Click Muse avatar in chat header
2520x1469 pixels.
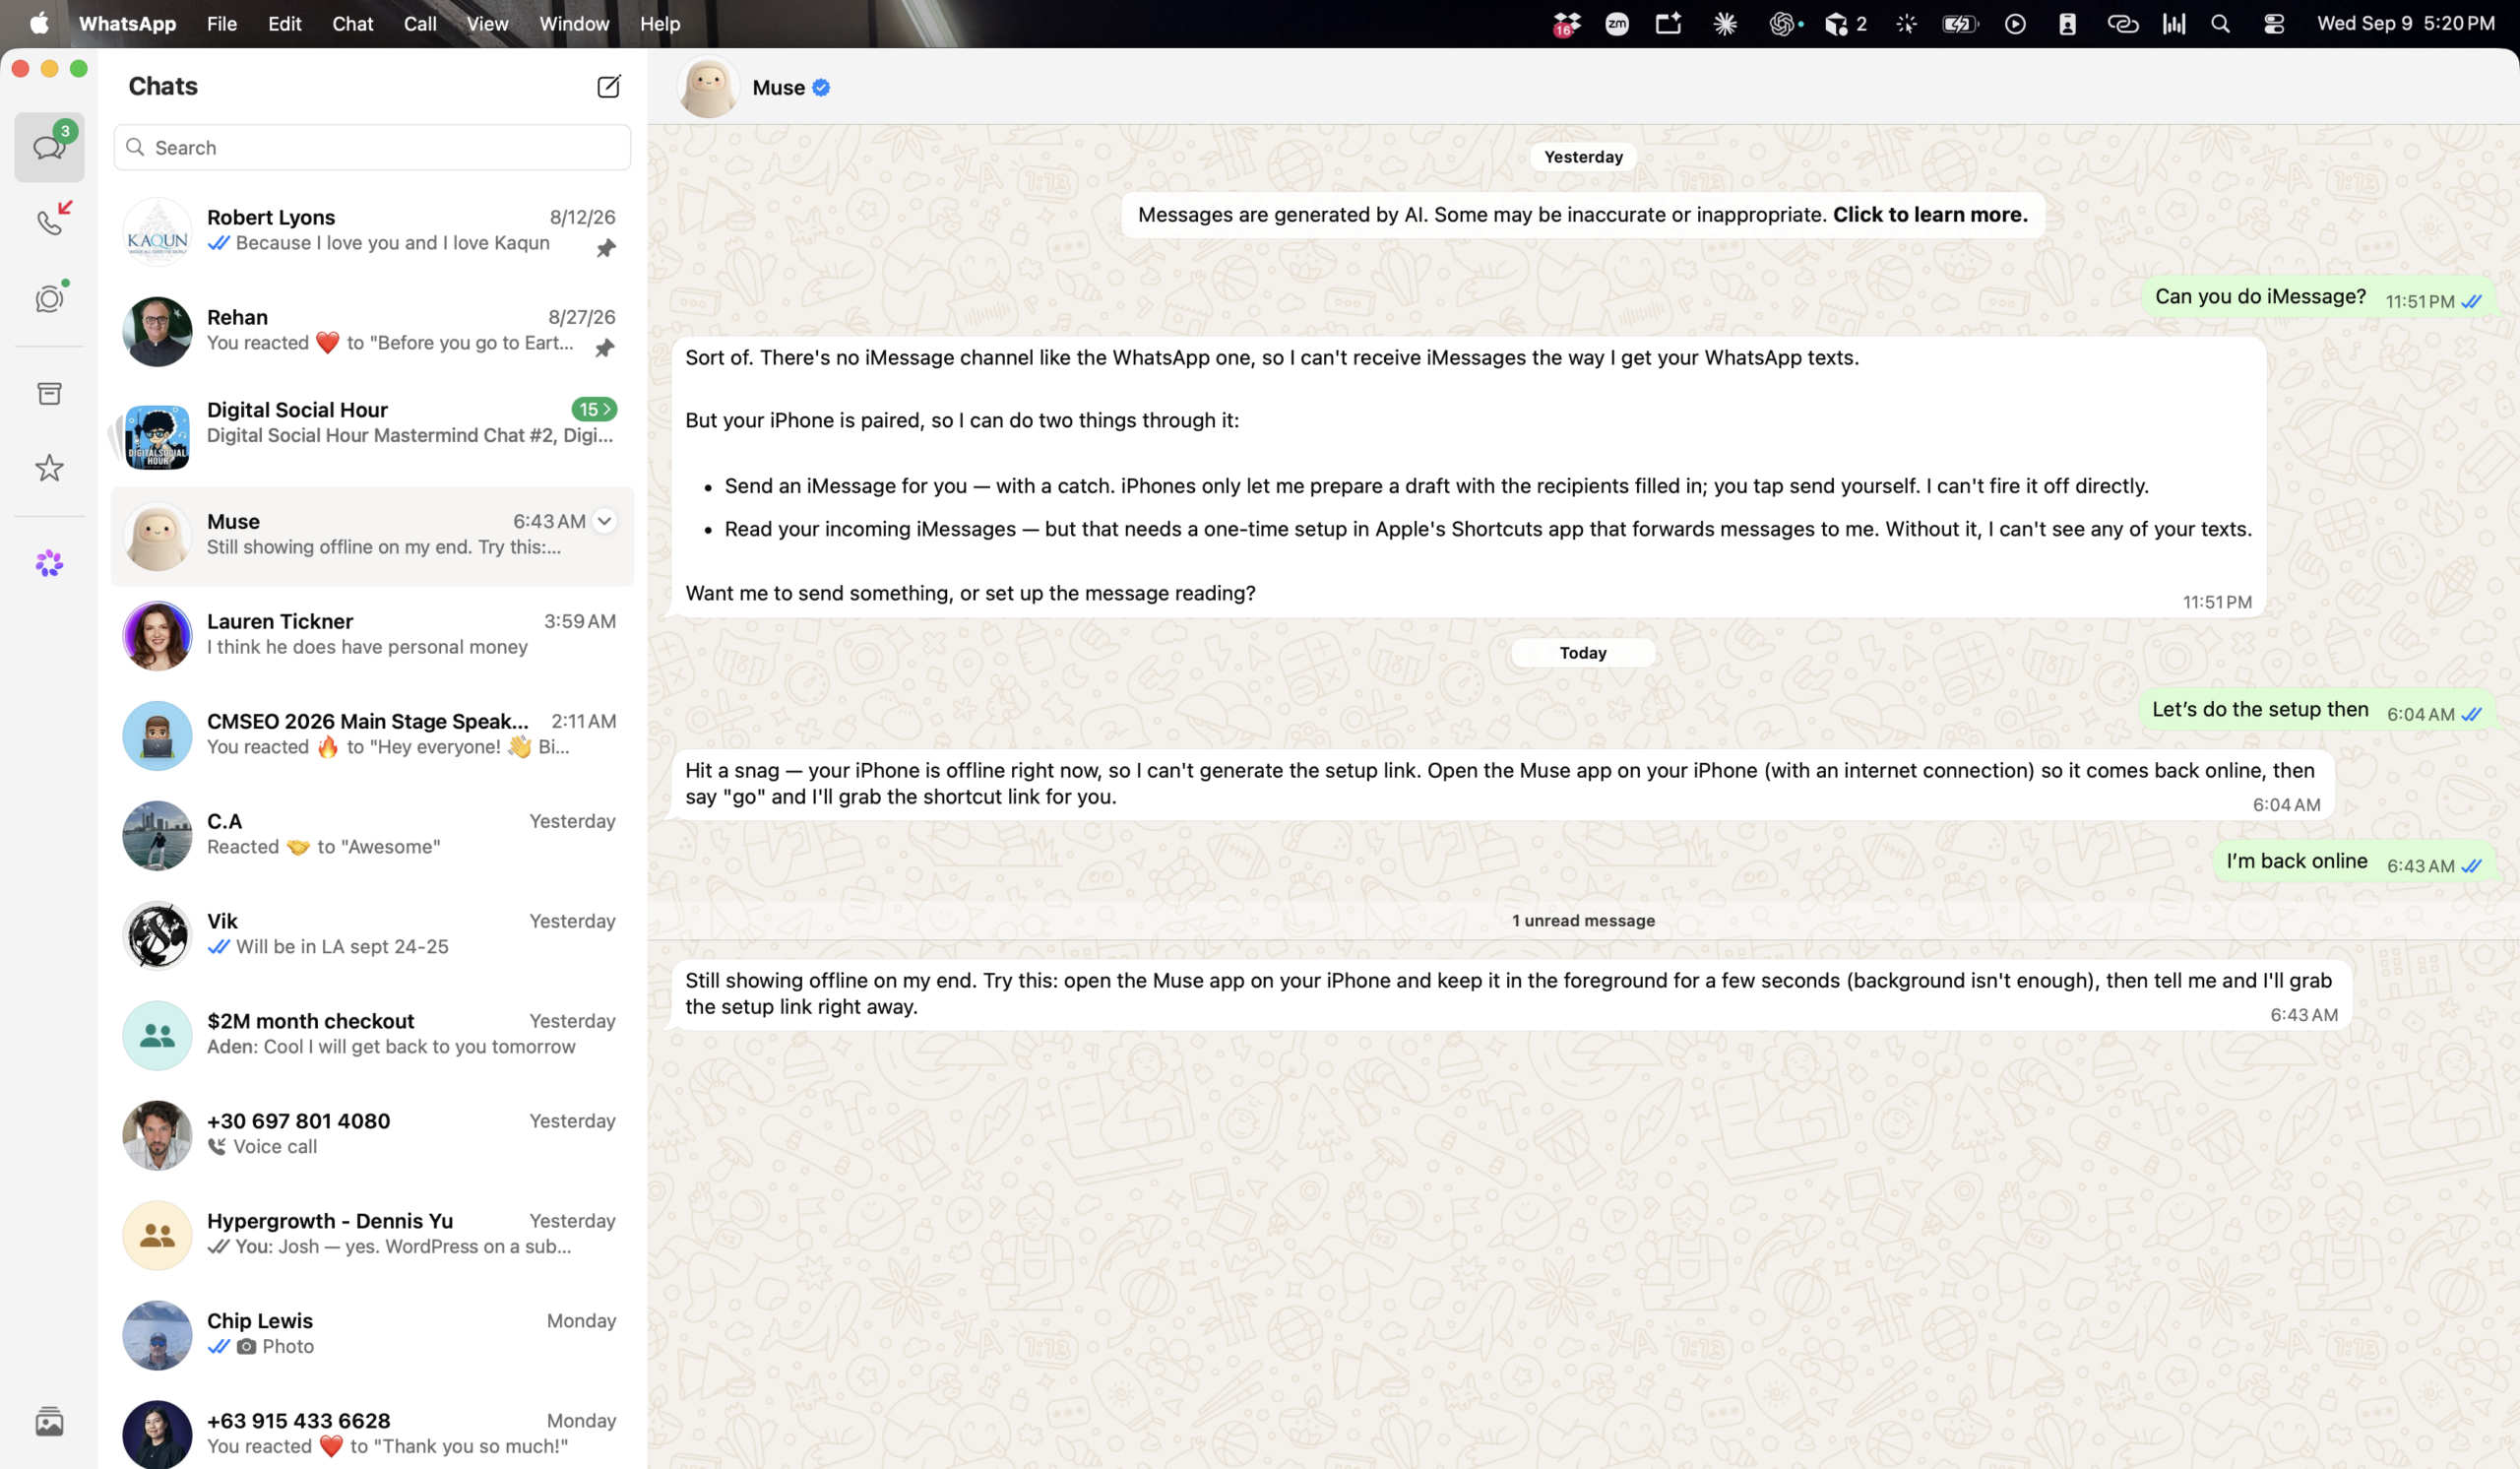click(708, 87)
